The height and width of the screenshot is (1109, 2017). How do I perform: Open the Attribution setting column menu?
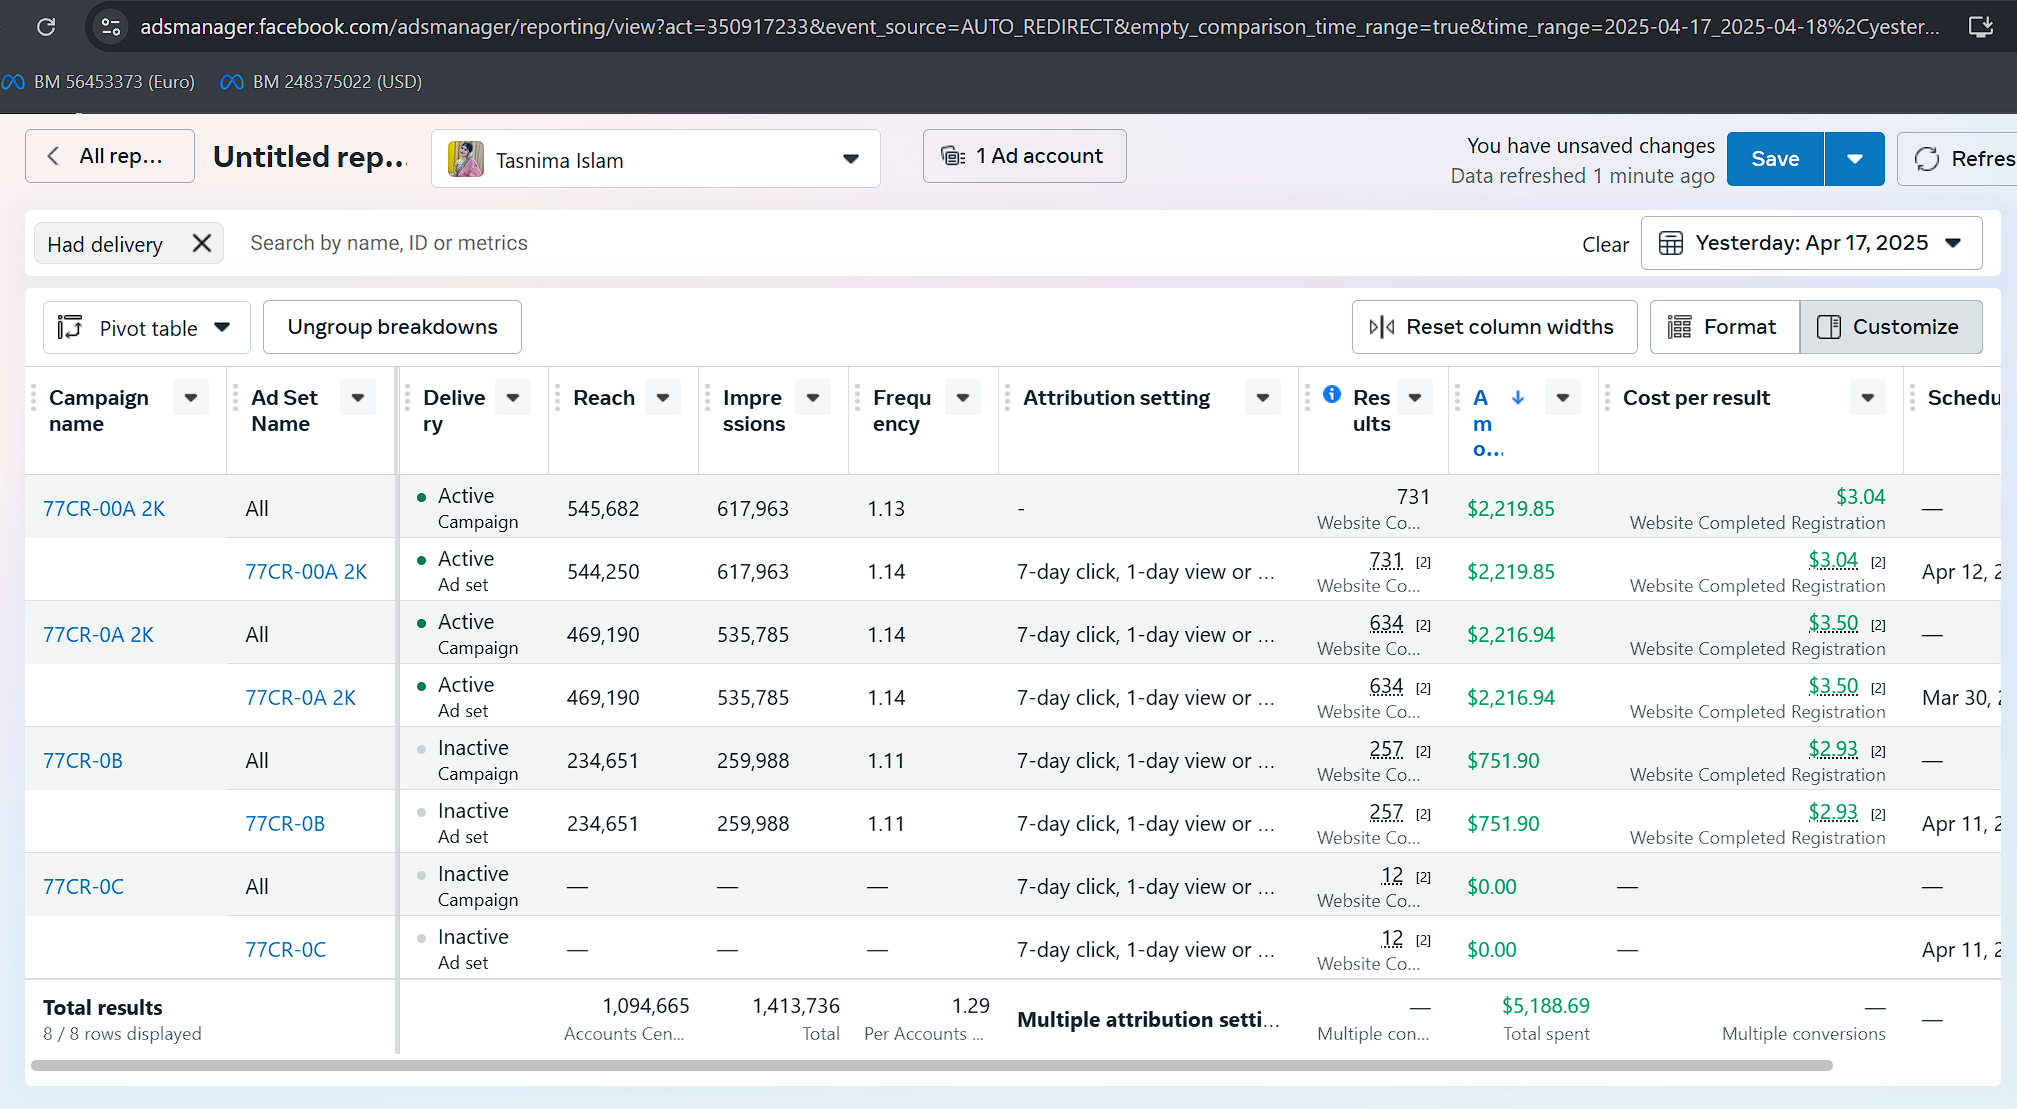coord(1263,397)
